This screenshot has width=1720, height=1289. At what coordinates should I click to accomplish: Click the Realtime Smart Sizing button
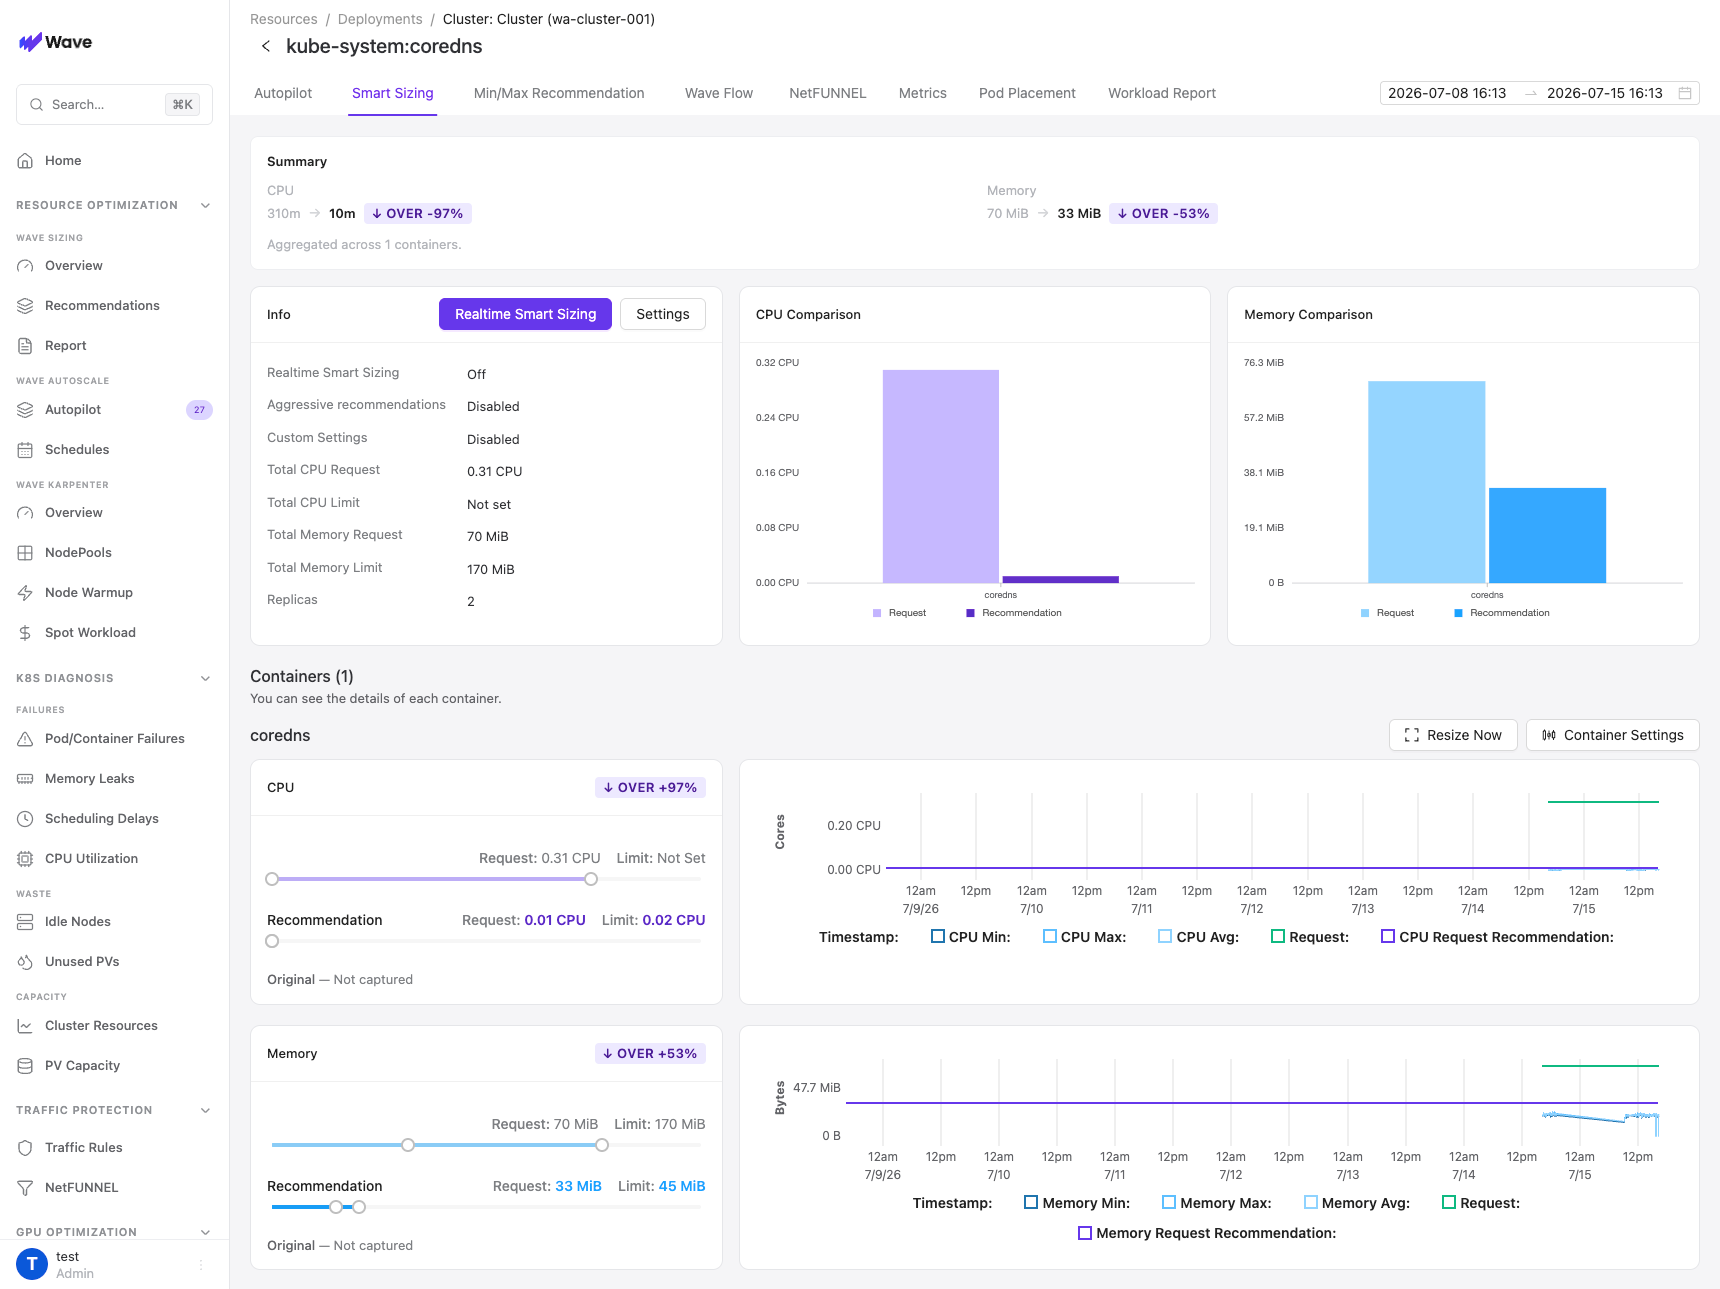(x=525, y=314)
